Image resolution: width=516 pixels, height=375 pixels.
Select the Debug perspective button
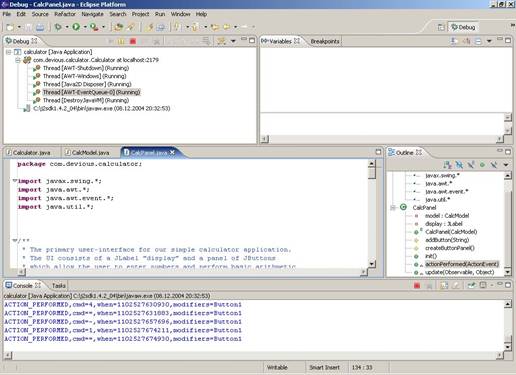[463, 27]
